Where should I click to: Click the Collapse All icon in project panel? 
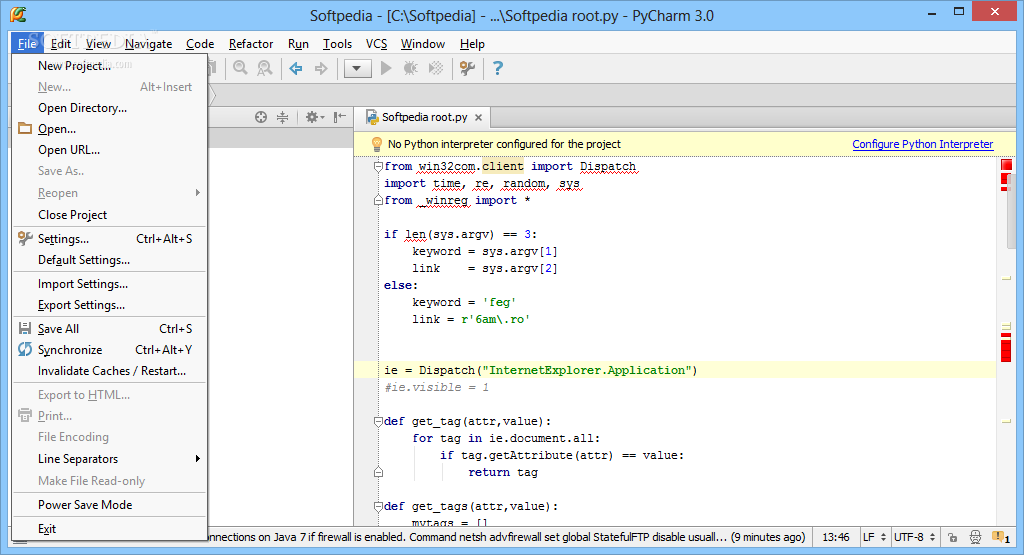click(282, 117)
